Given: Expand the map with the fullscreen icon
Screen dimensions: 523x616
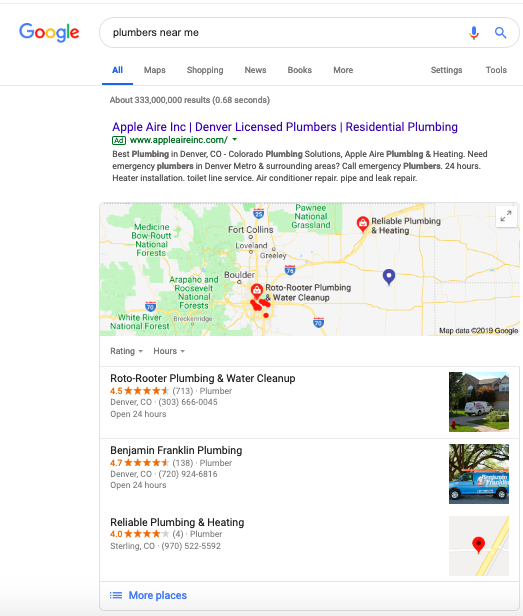Looking at the screenshot, I should point(506,216).
